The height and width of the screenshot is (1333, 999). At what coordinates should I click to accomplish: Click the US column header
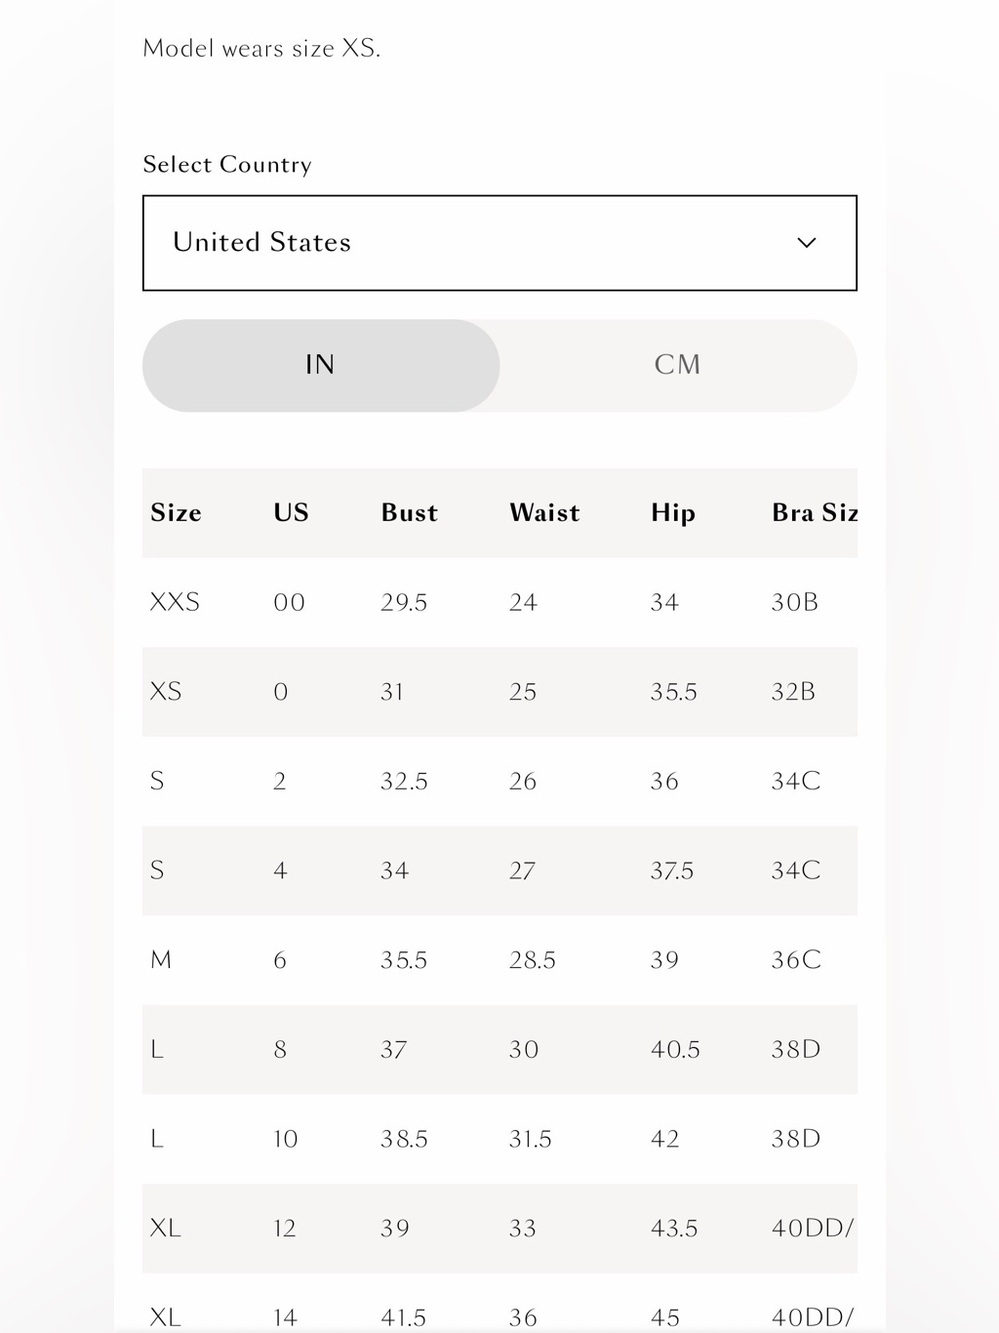click(291, 513)
